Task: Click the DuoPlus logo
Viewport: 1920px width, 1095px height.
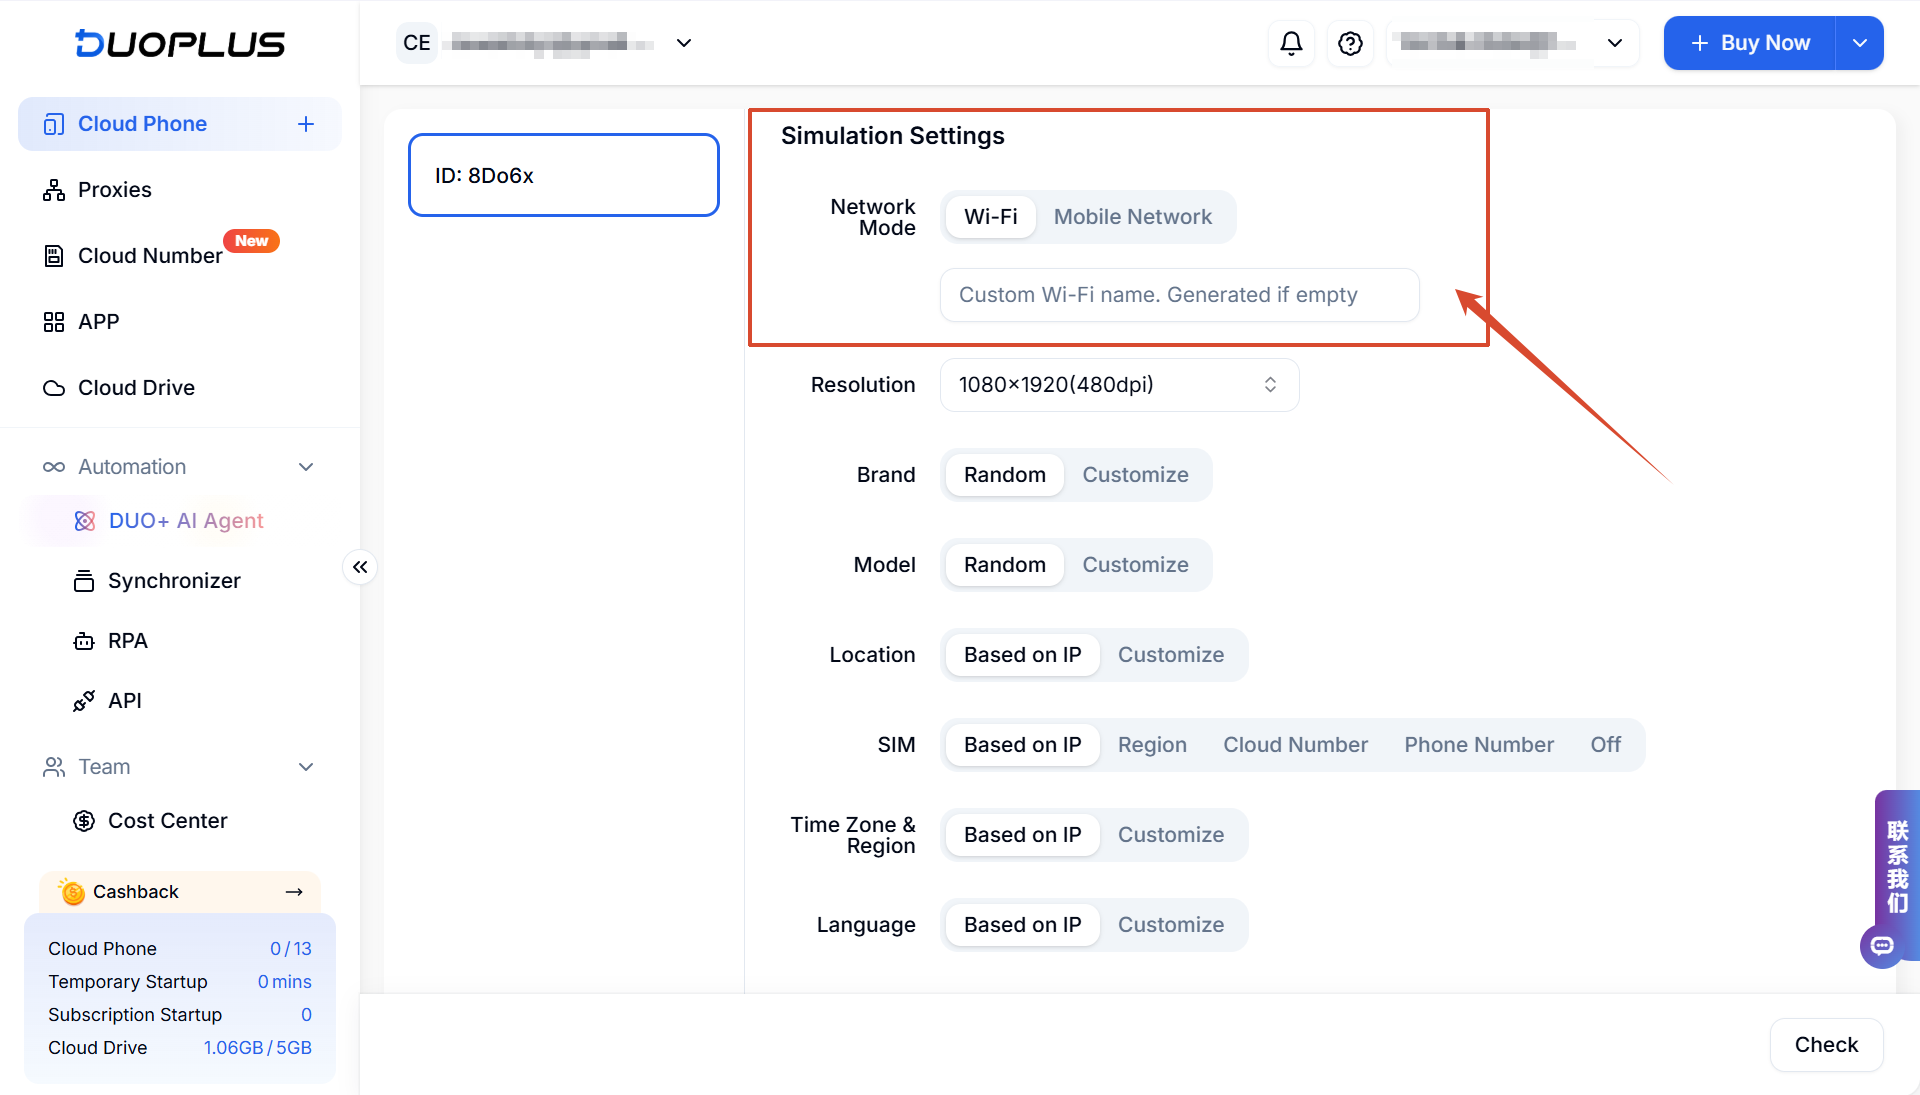Action: [x=180, y=43]
